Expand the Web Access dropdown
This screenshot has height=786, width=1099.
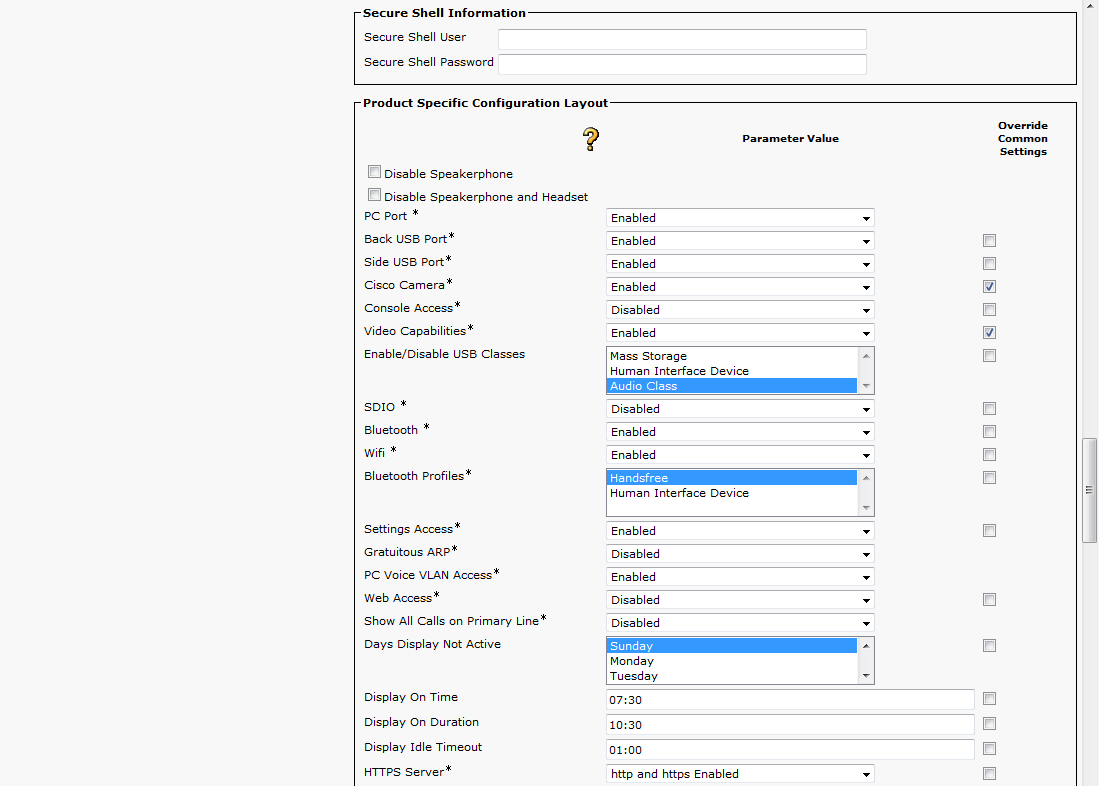739,600
